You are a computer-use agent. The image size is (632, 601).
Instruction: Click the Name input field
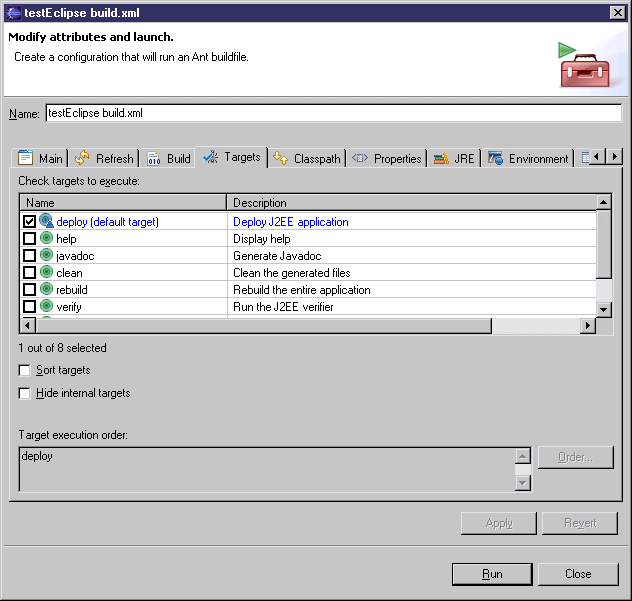[x=333, y=114]
